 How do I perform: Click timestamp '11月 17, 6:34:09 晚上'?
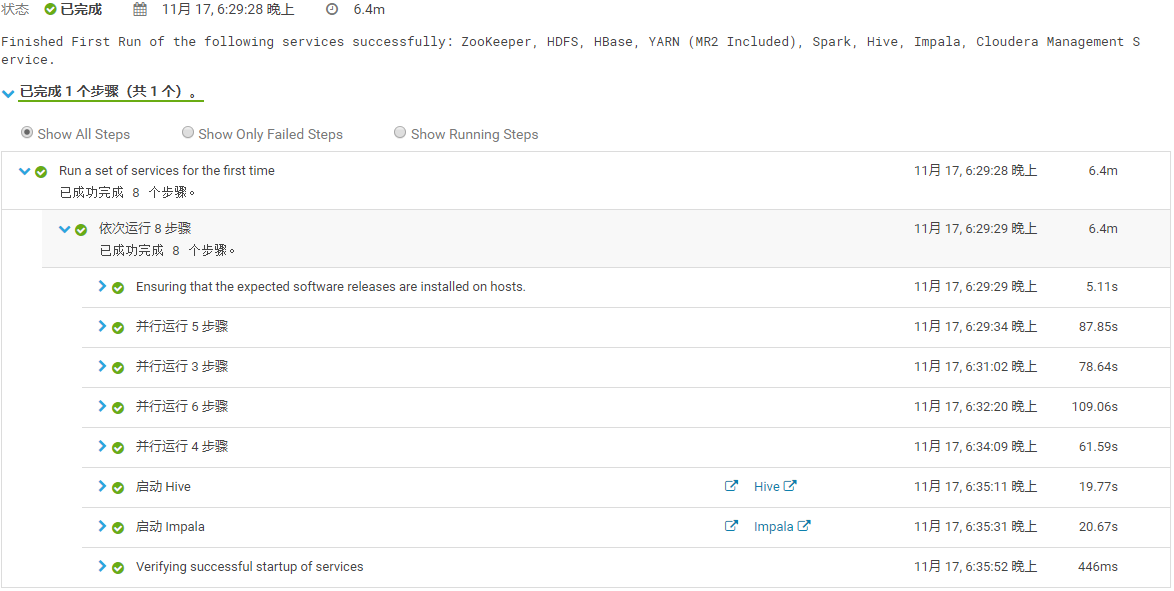coord(976,447)
